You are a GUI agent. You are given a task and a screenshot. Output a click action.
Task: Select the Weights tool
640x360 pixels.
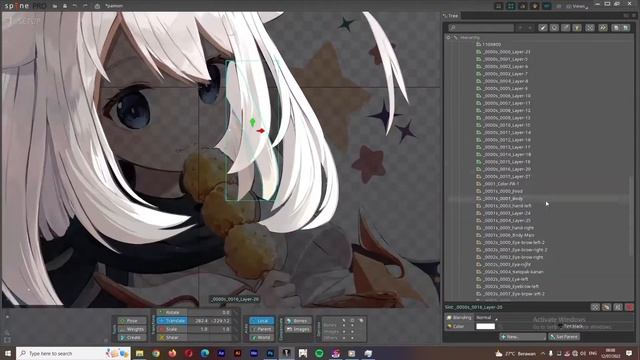pyautogui.click(x=131, y=329)
